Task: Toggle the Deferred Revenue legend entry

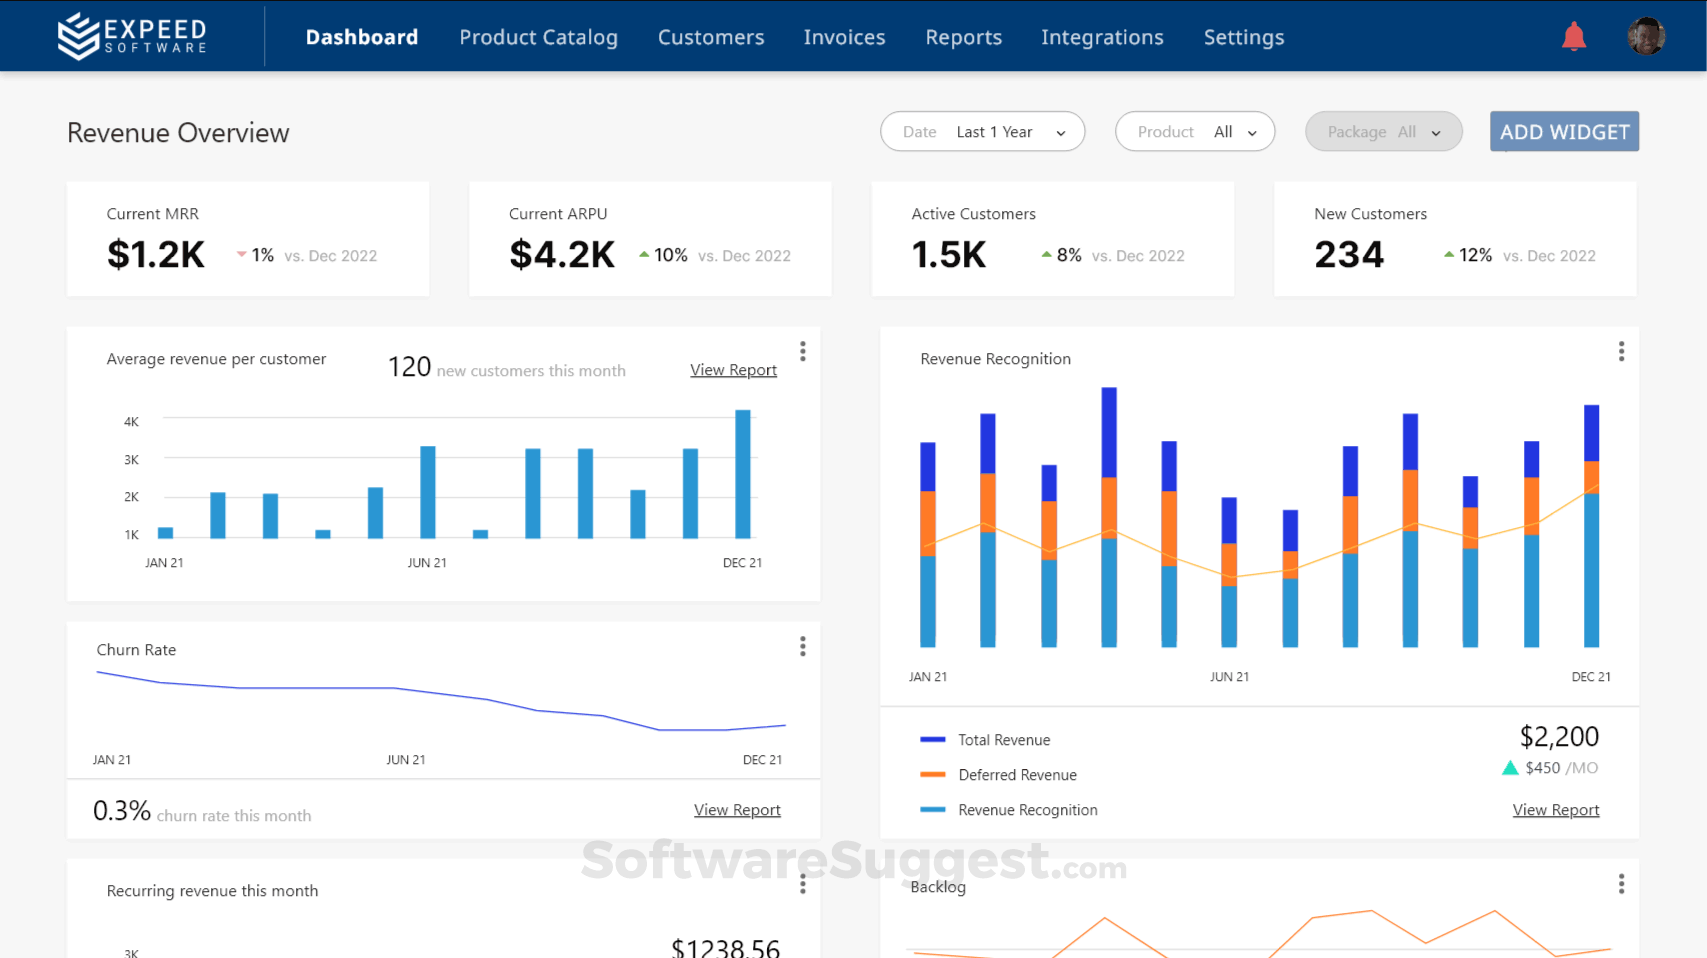Action: pyautogui.click(x=1017, y=774)
